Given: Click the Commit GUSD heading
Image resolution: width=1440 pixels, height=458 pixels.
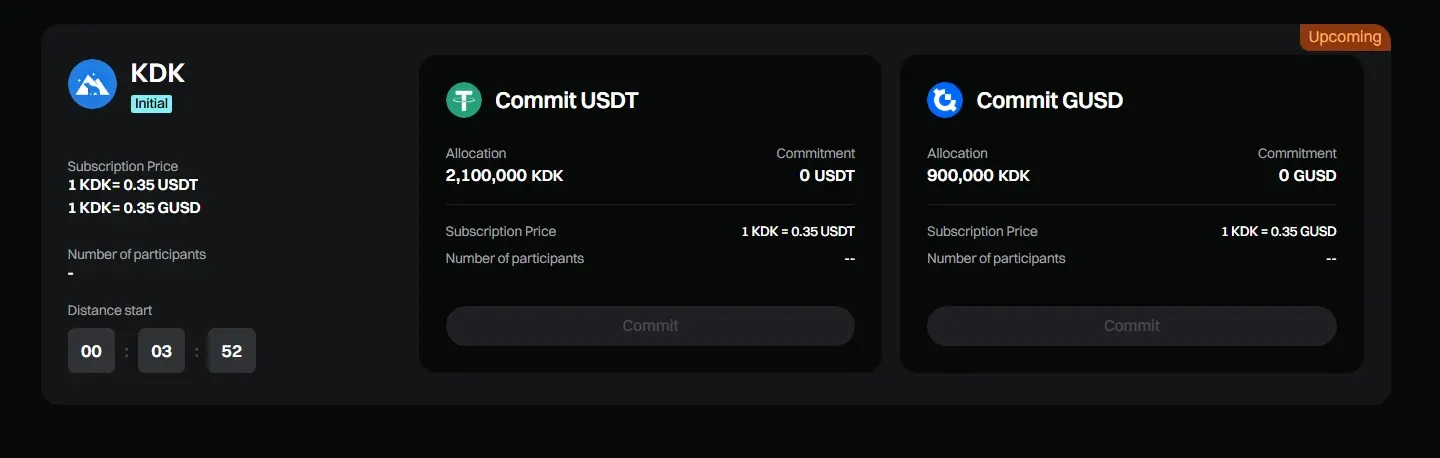Looking at the screenshot, I should (x=1049, y=100).
